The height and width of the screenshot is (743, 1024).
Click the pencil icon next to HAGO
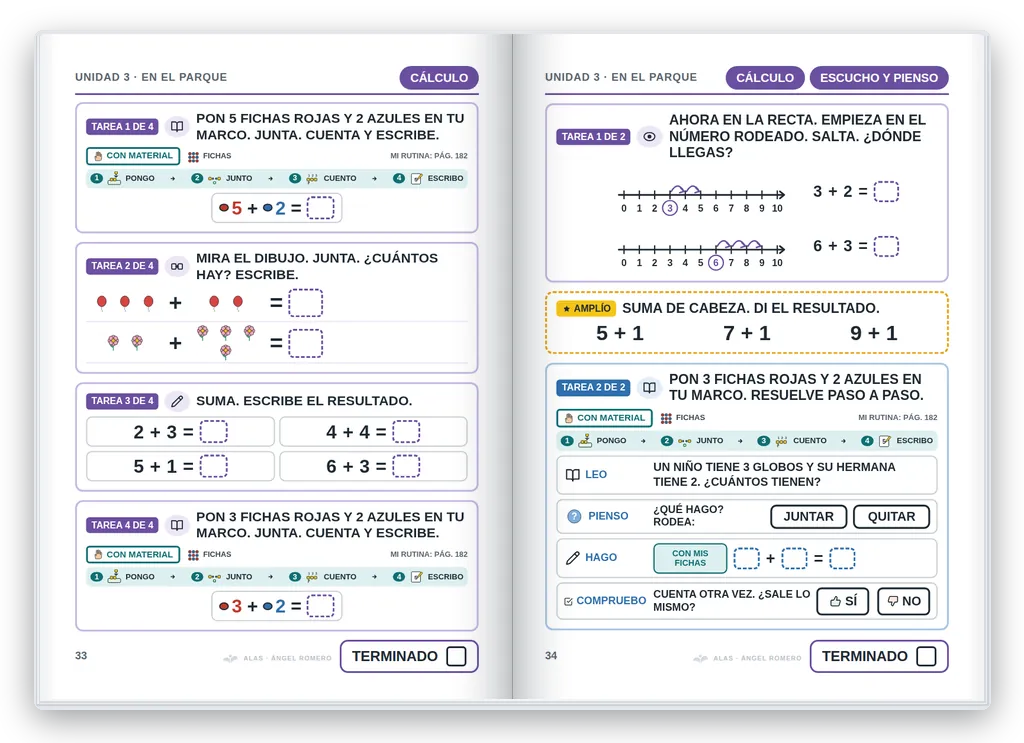tap(573, 558)
